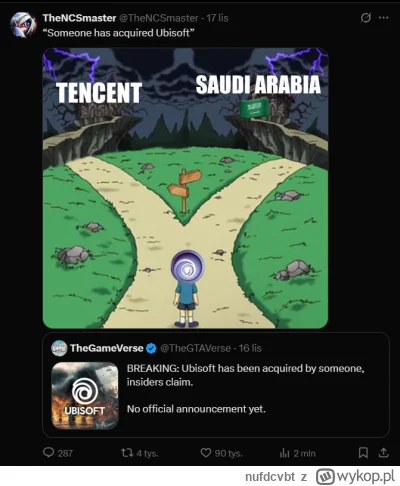Image resolution: width=400 pixels, height=486 pixels.
Task: Enlarge the Tencent vs Saudi Arabia meme
Action: tap(185, 188)
